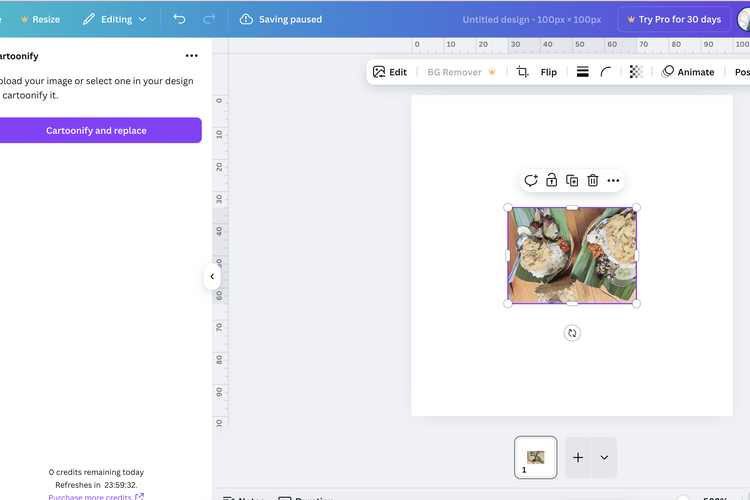
Task: Click the trash delete icon above image
Action: [x=593, y=180]
